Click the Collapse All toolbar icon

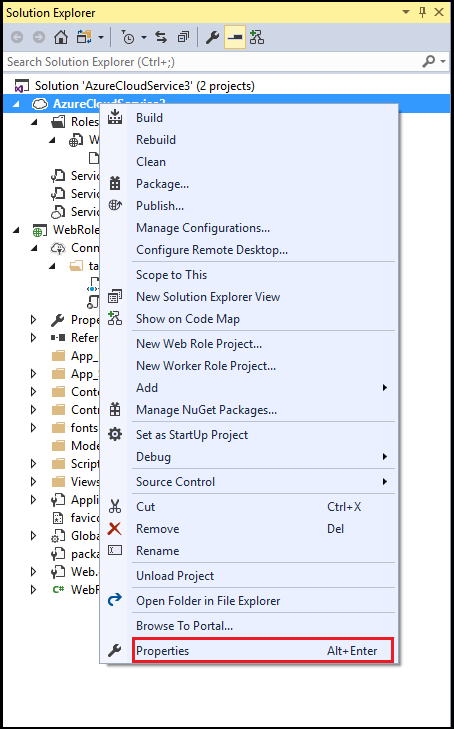click(x=184, y=37)
